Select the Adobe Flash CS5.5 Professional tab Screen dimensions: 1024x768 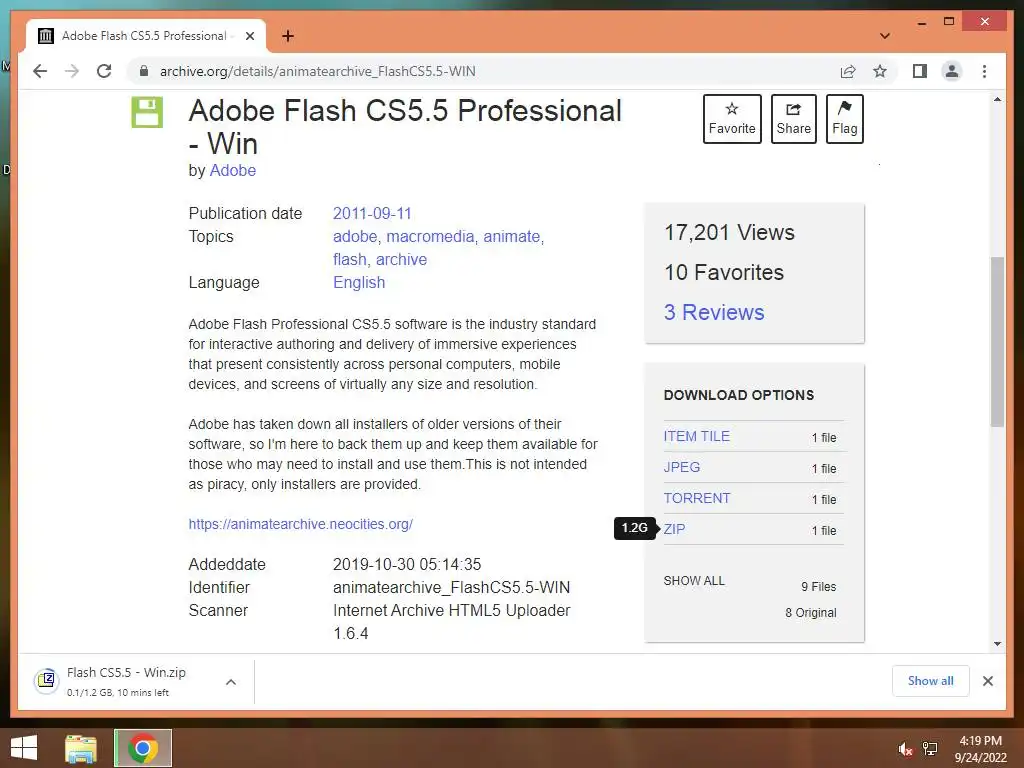pyautogui.click(x=146, y=36)
